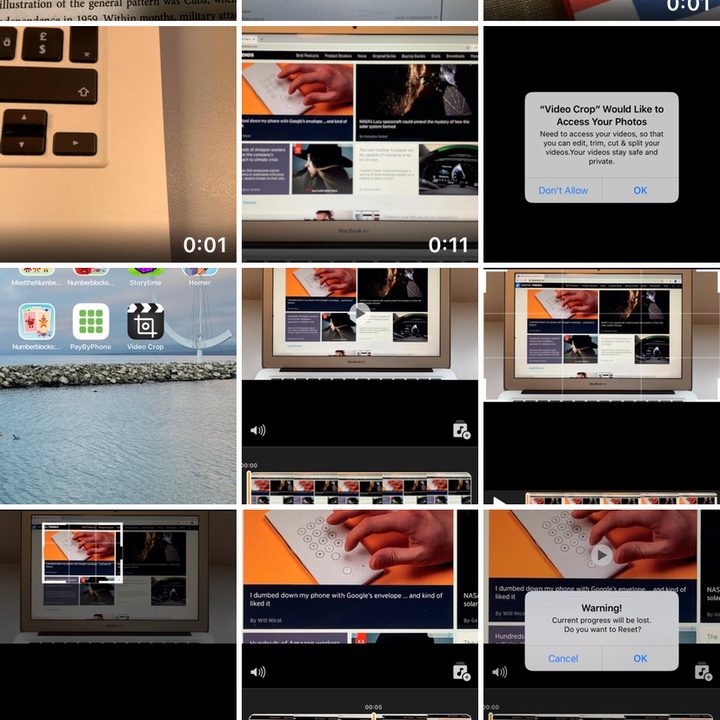Click the filmstrip timeline in middle editor
The image size is (720, 720).
point(360,489)
